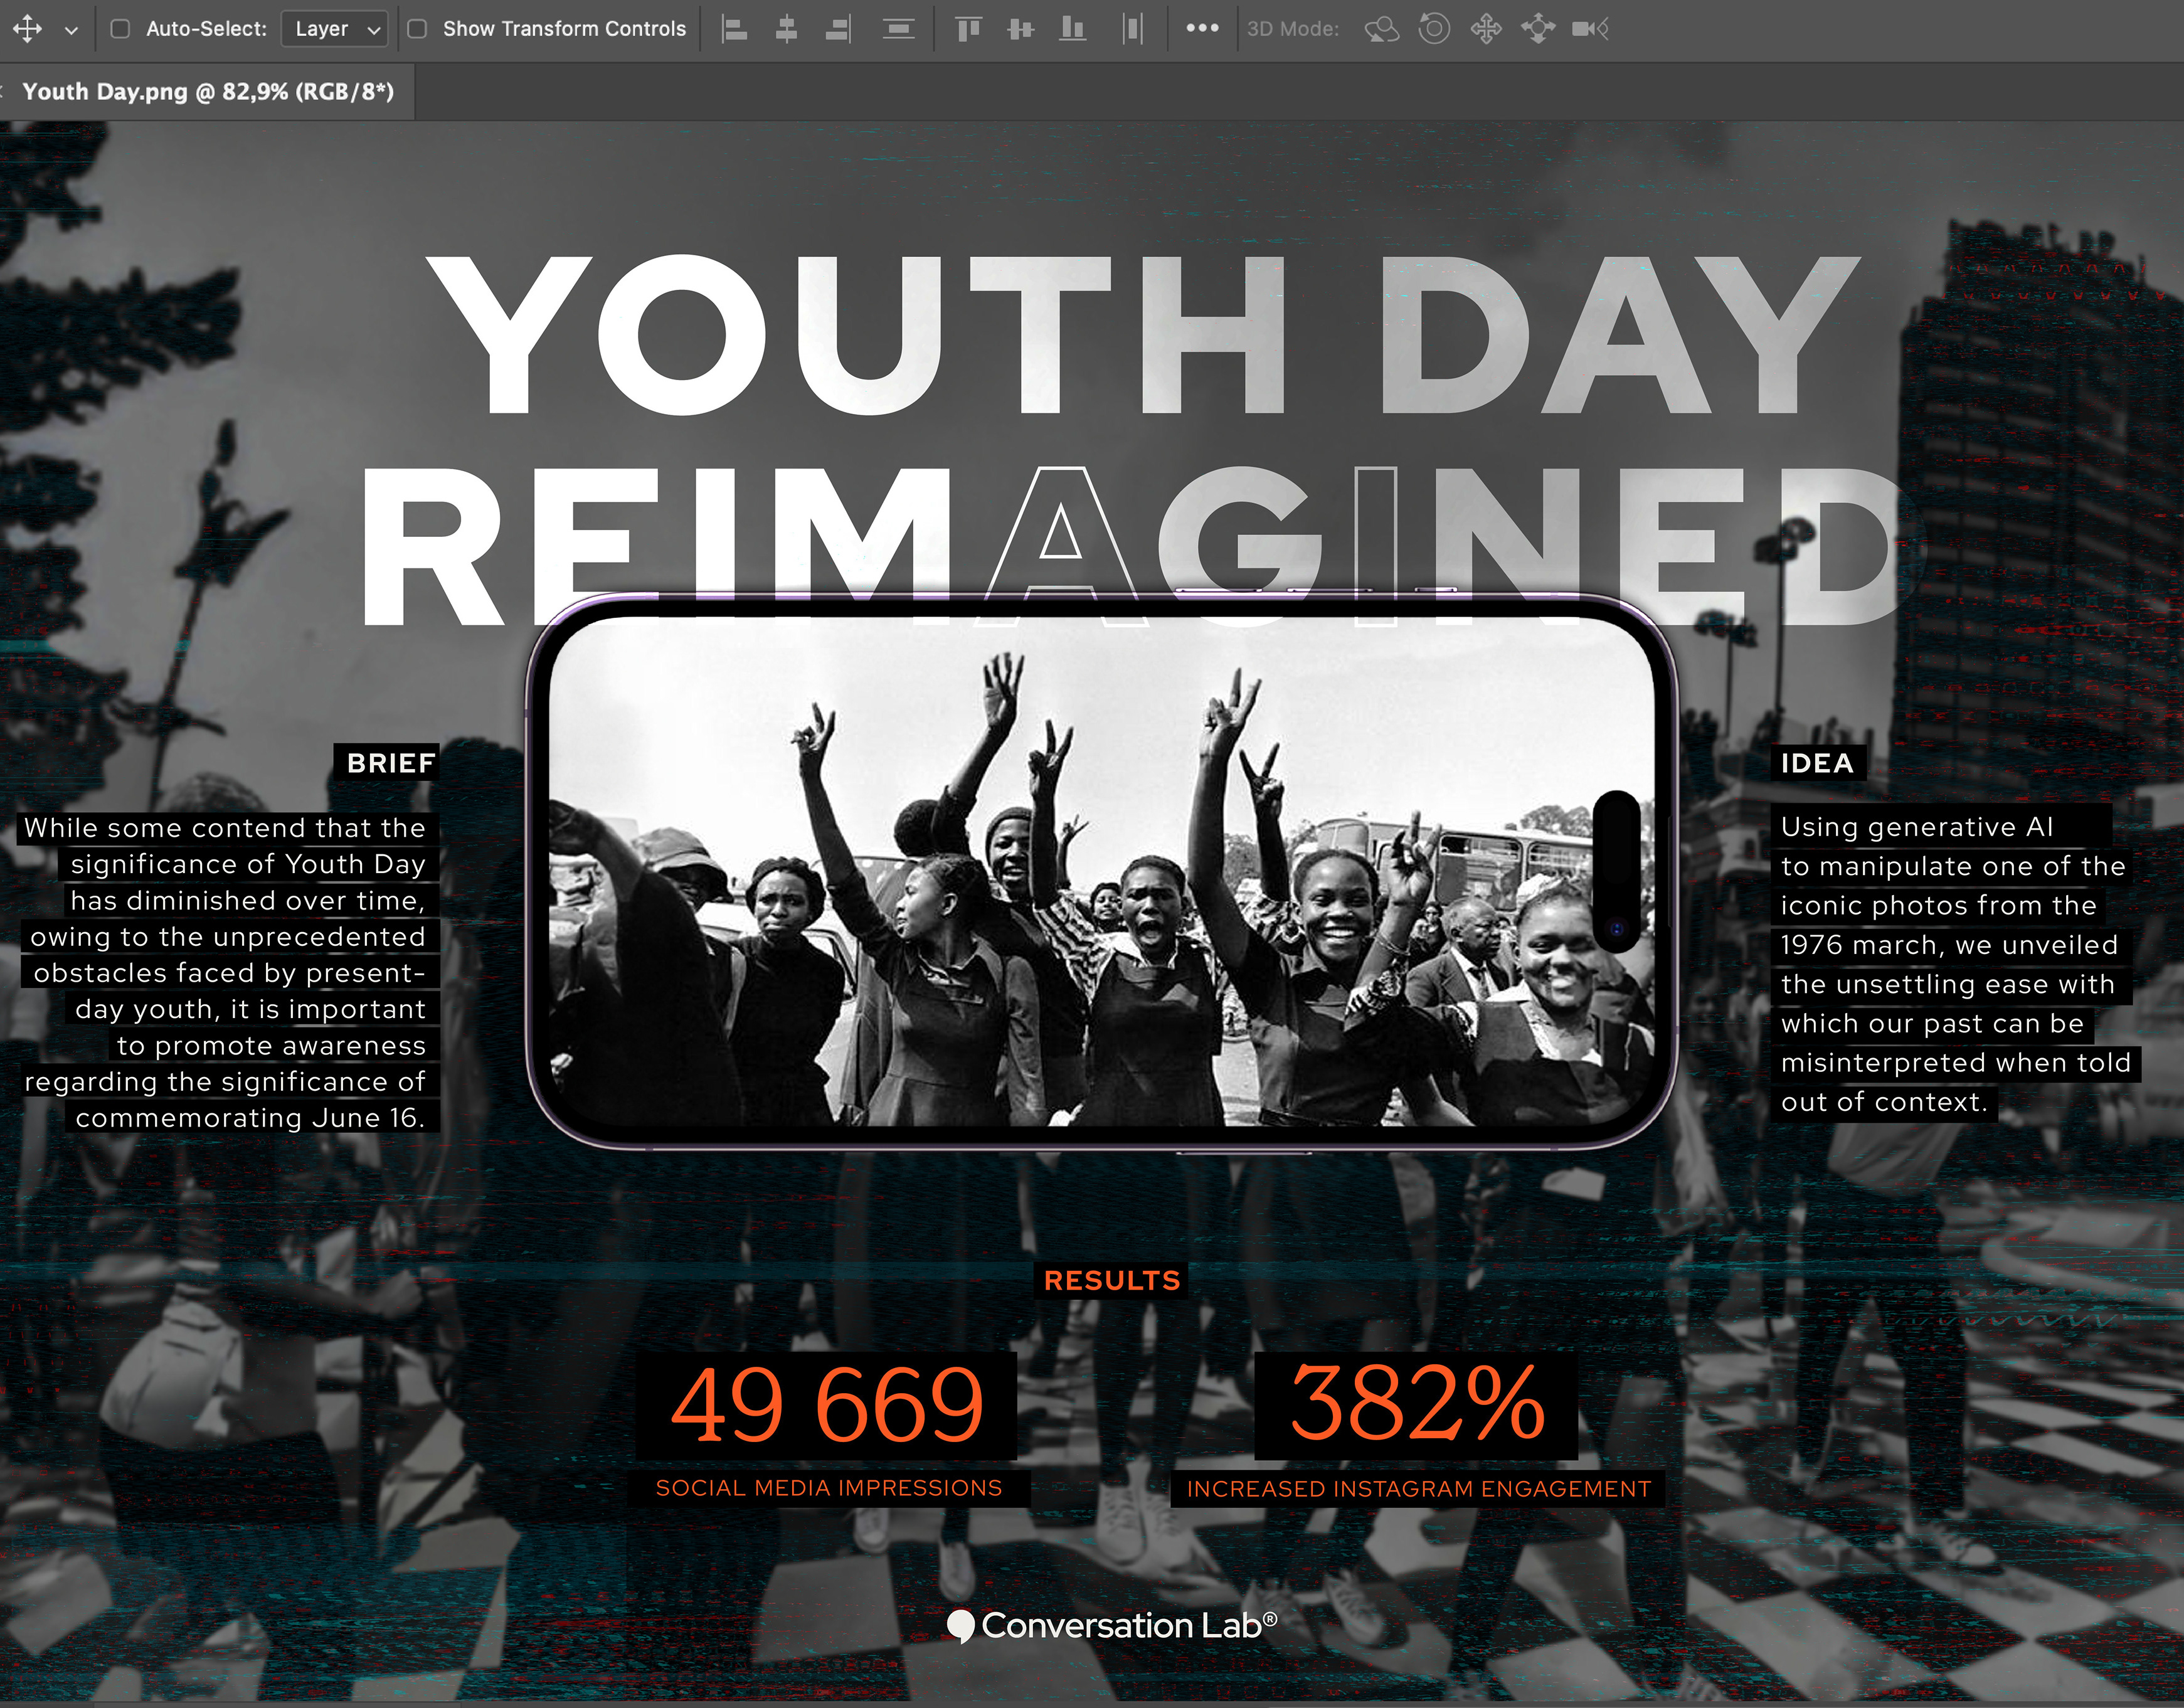Align top edges of layers

tap(967, 29)
